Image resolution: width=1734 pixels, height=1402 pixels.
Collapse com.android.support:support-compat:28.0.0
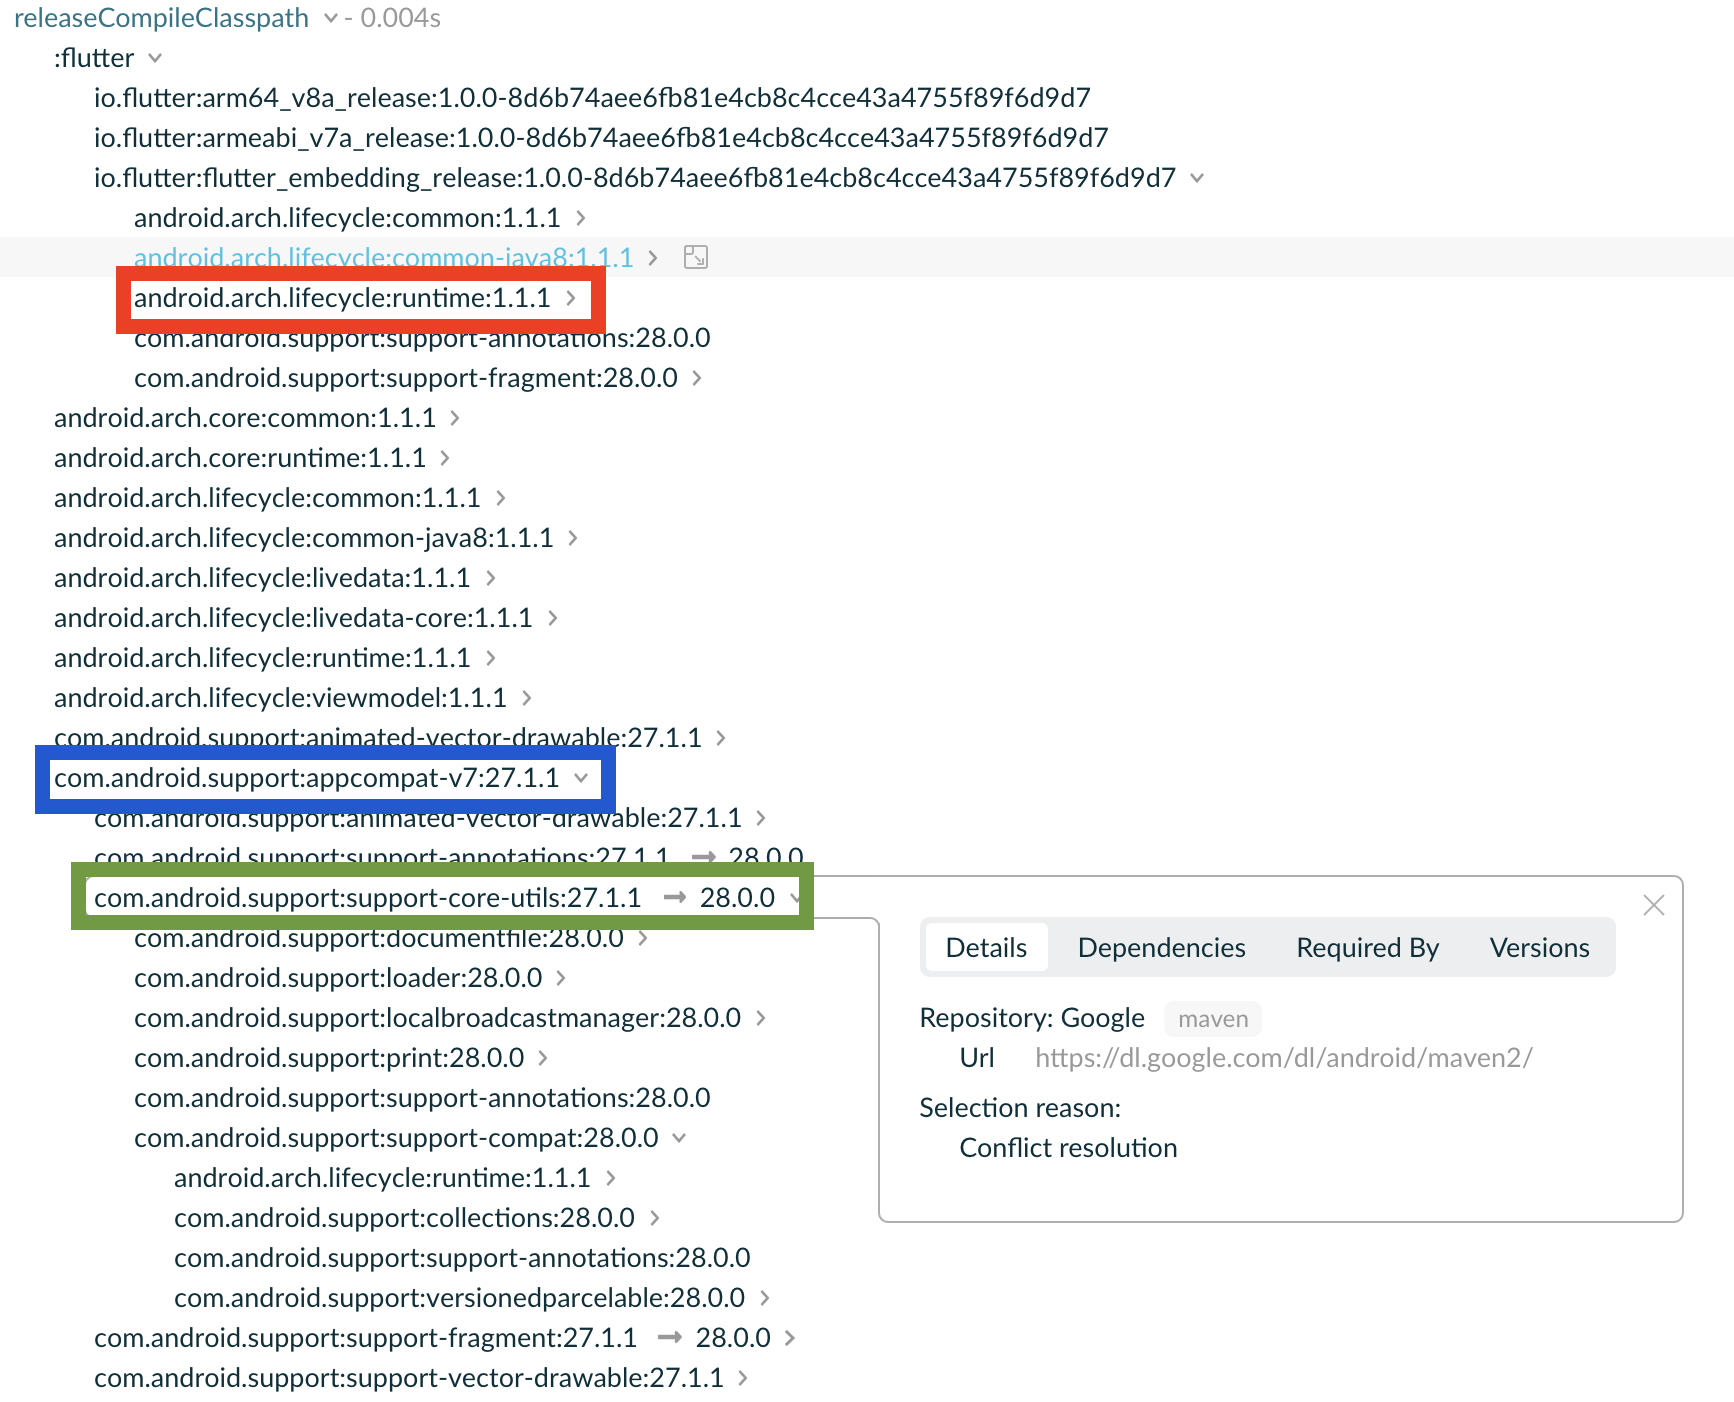[680, 1138]
